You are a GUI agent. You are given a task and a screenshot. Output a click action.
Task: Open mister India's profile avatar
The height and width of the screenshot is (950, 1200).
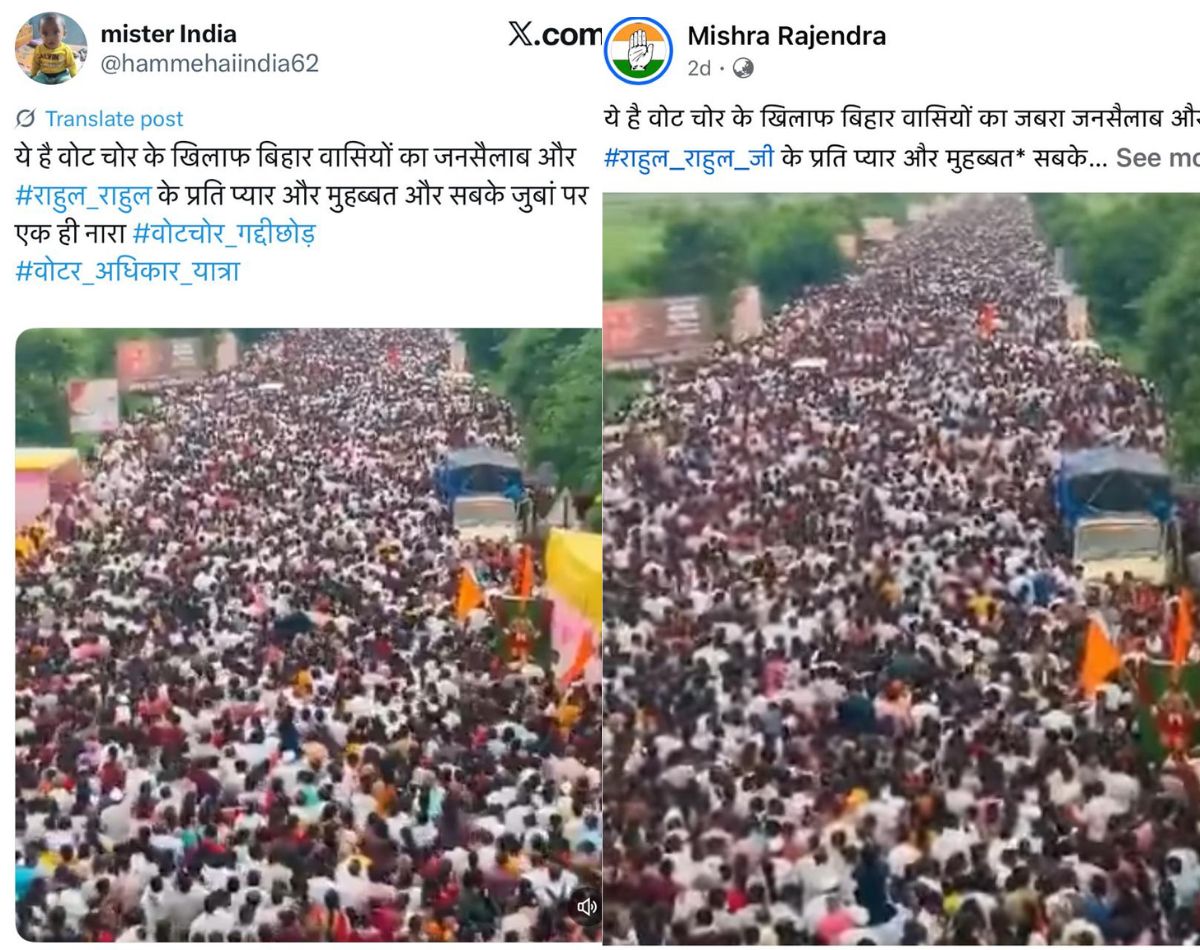[x=51, y=48]
